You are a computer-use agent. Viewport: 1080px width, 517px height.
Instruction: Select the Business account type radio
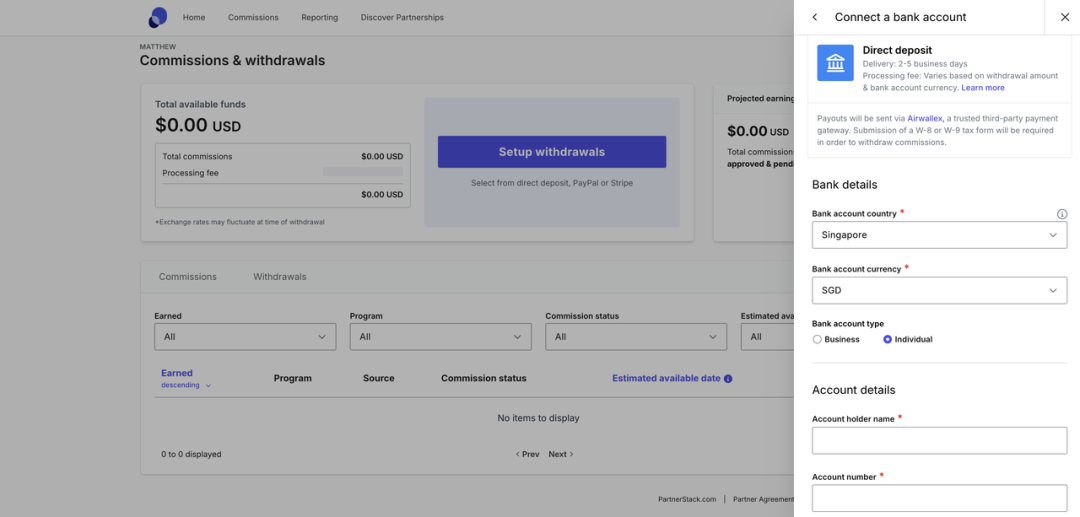818,339
